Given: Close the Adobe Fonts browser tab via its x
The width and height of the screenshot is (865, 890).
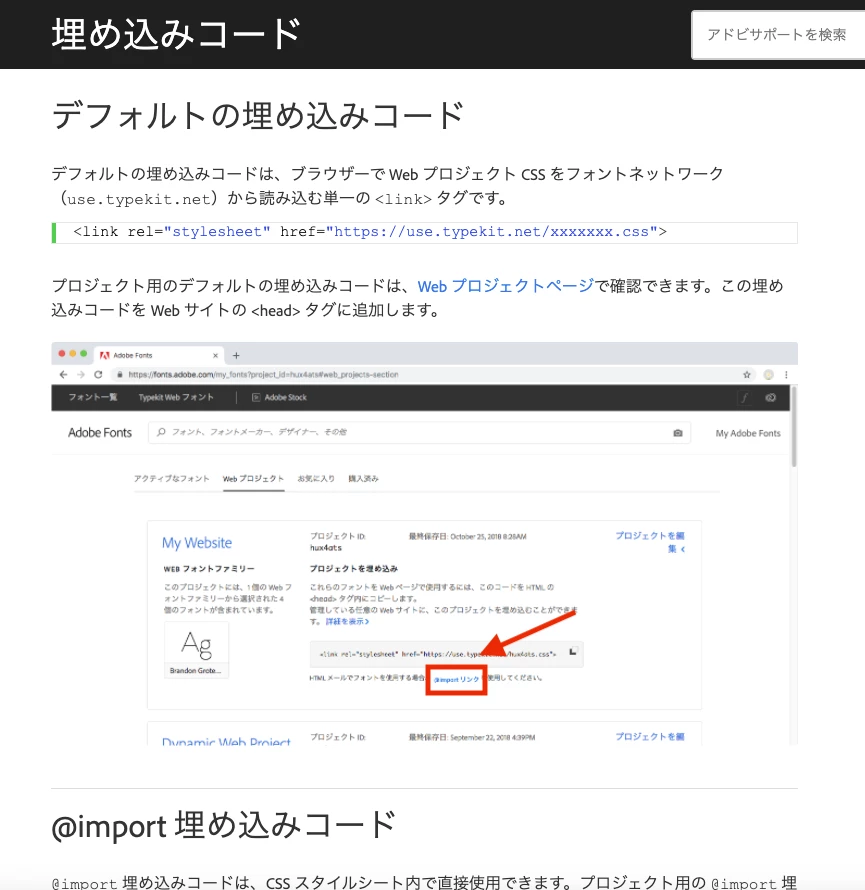Looking at the screenshot, I should 215,355.
